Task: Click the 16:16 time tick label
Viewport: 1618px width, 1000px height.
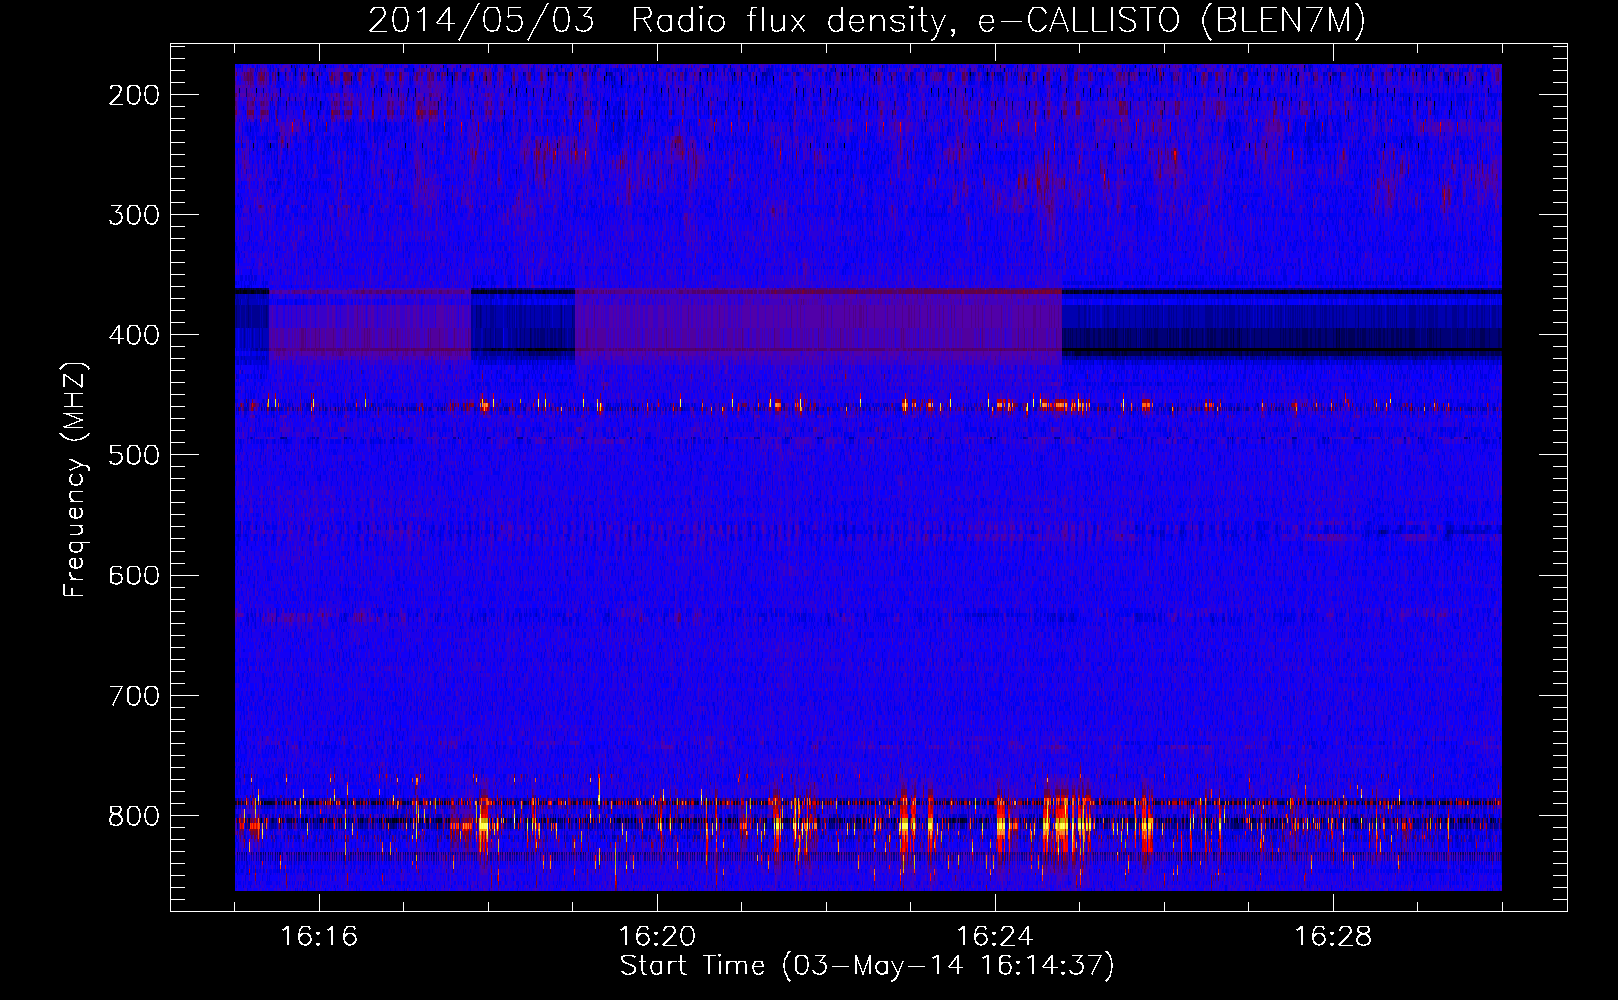Action: [x=319, y=937]
